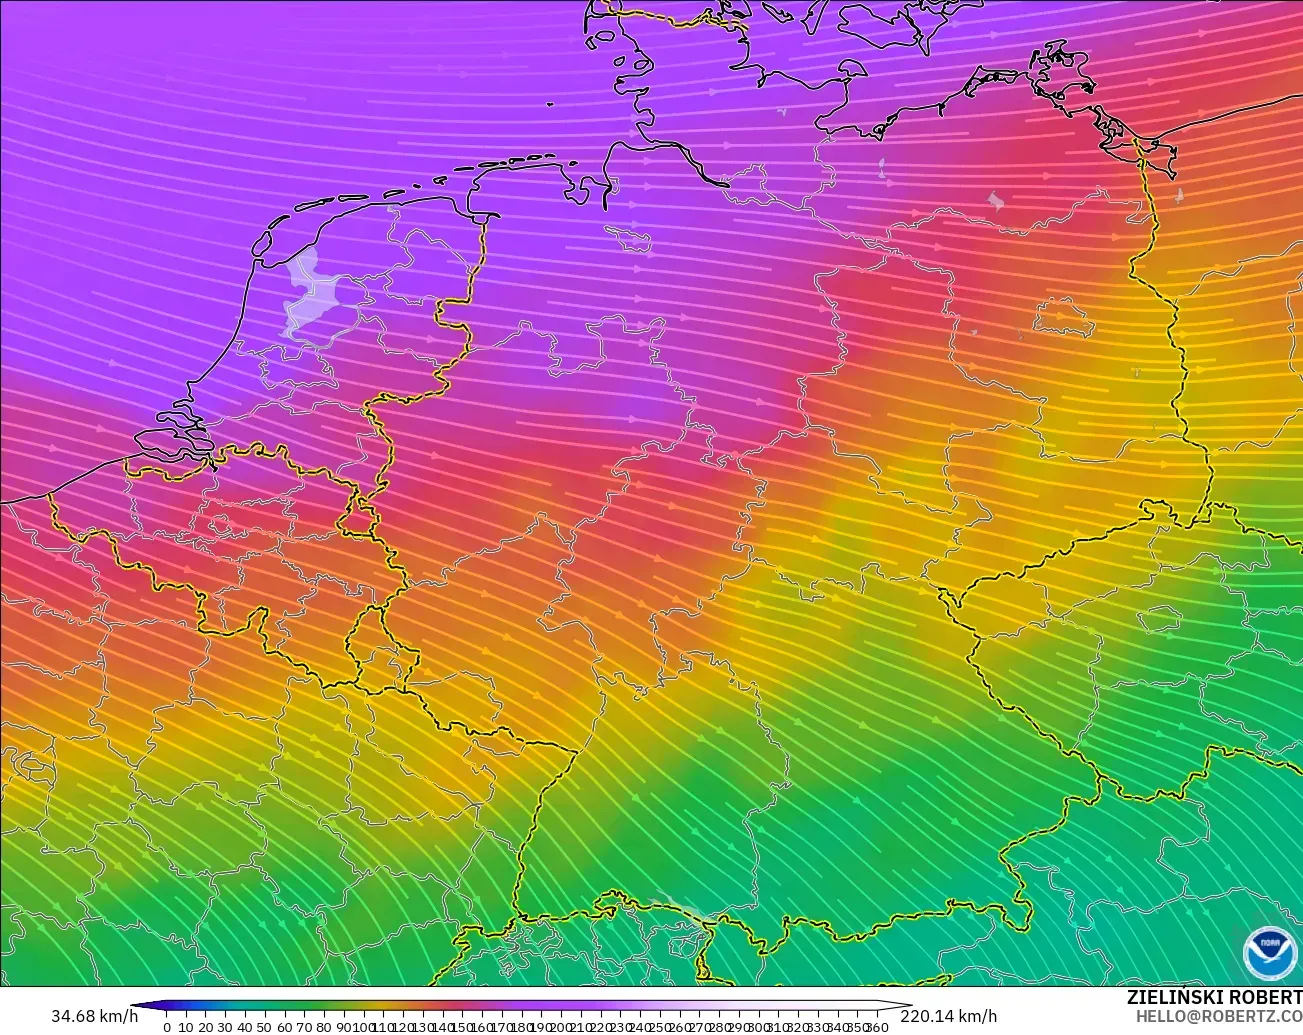Viewport: 1303px width, 1035px height.
Task: Click the NOAA logo emblem
Action: [x=1269, y=954]
